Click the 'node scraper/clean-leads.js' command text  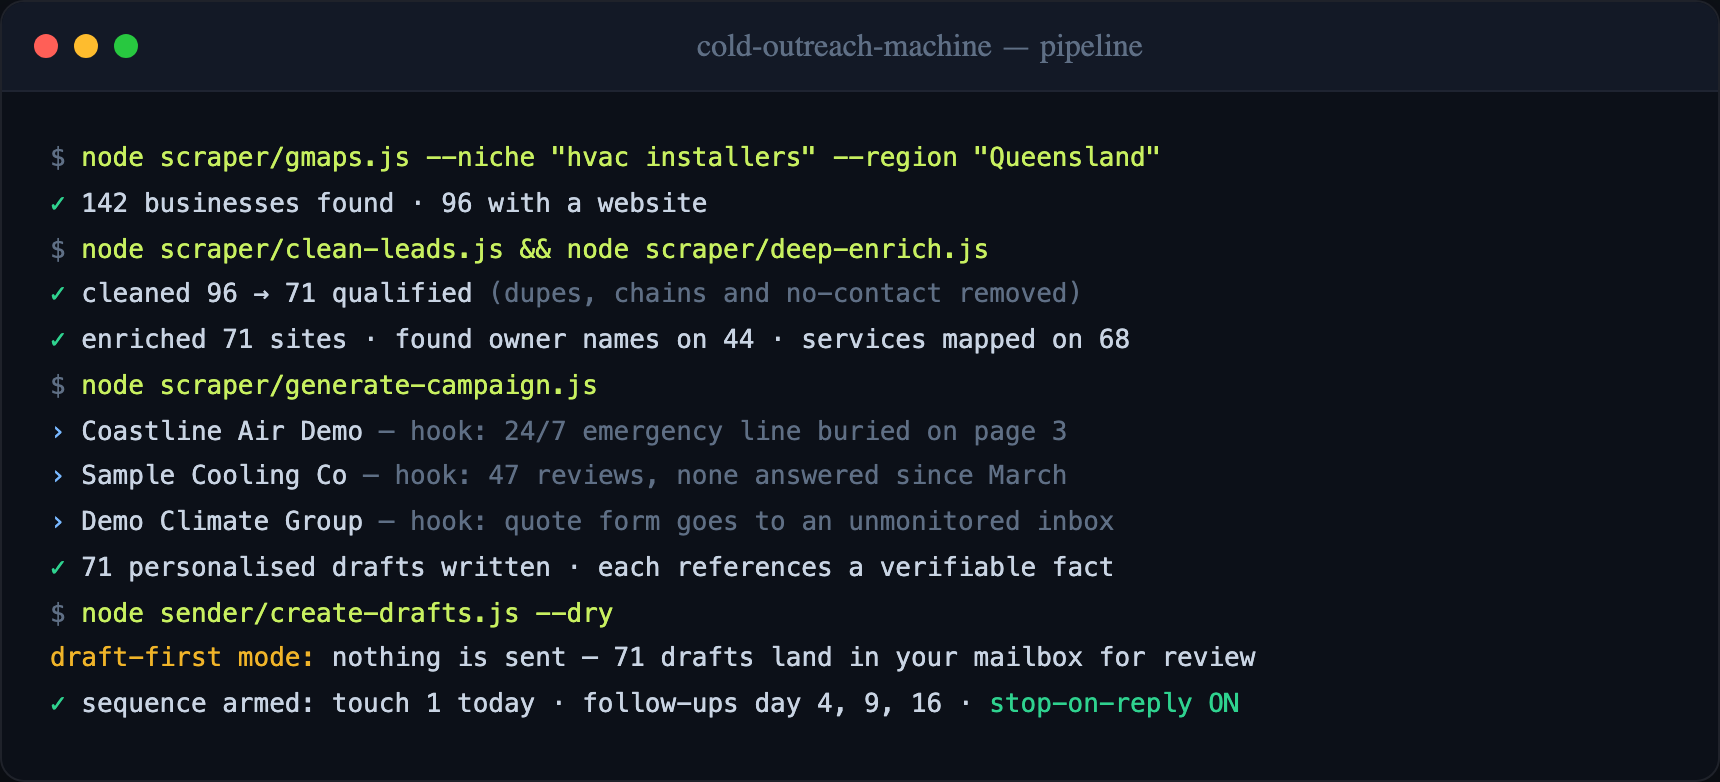pyautogui.click(x=292, y=249)
